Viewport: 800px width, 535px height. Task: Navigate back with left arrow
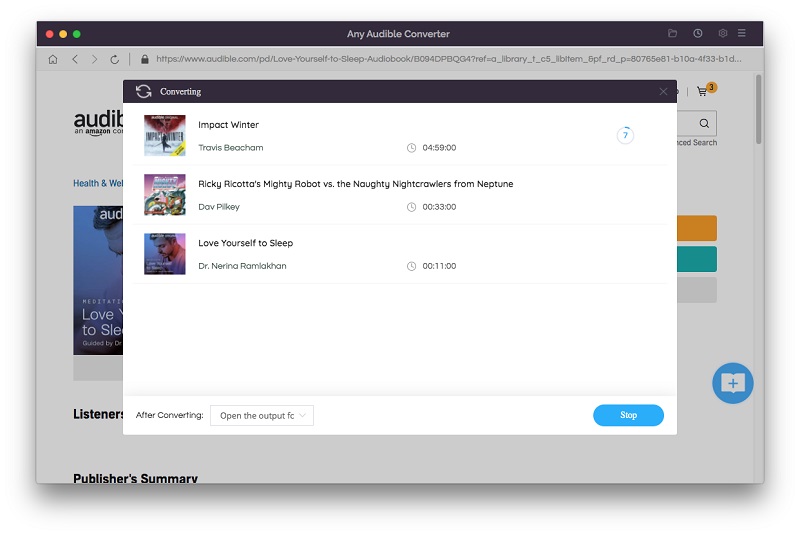click(x=75, y=59)
